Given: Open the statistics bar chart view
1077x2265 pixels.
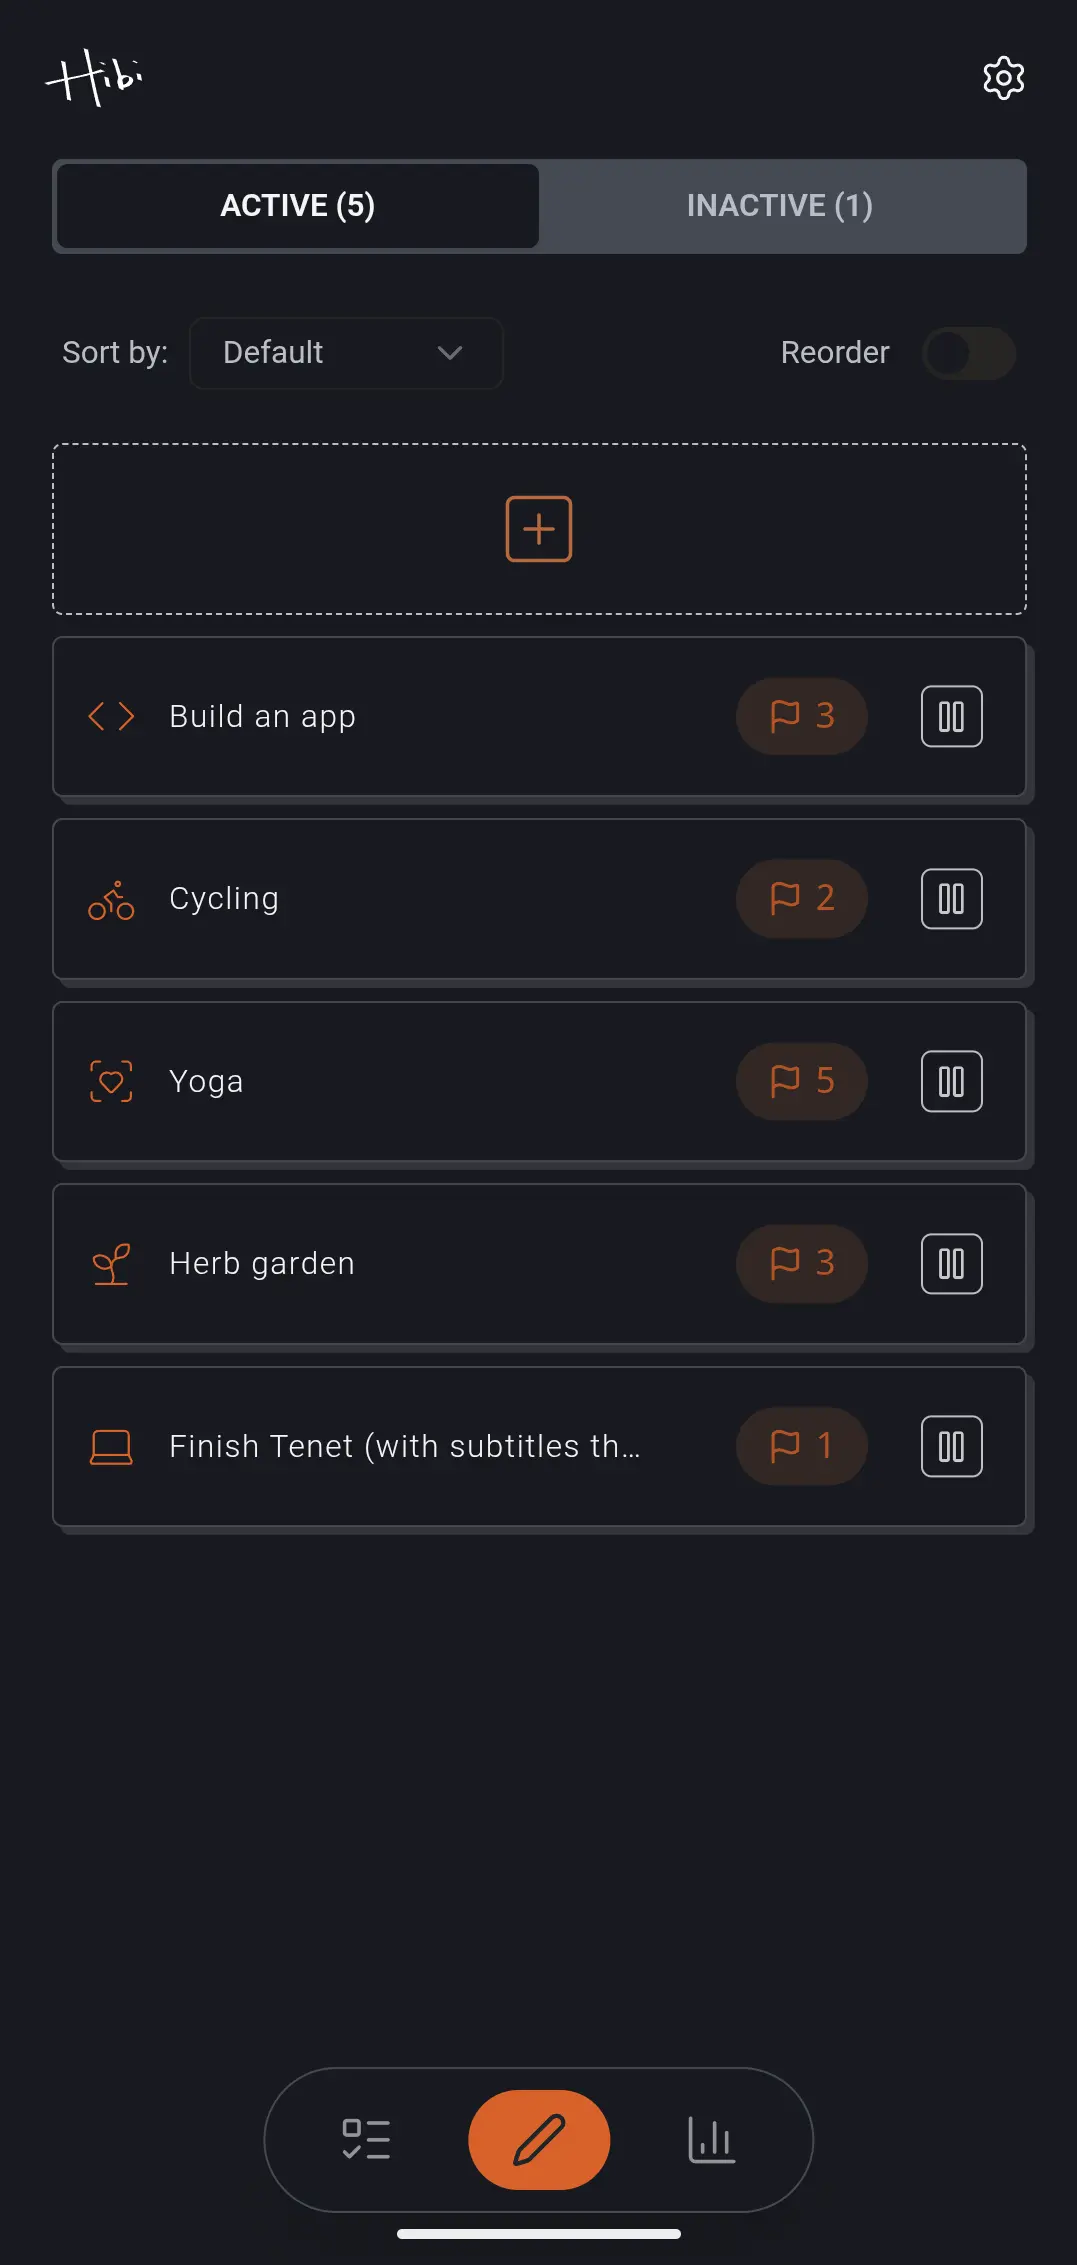Looking at the screenshot, I should point(711,2139).
